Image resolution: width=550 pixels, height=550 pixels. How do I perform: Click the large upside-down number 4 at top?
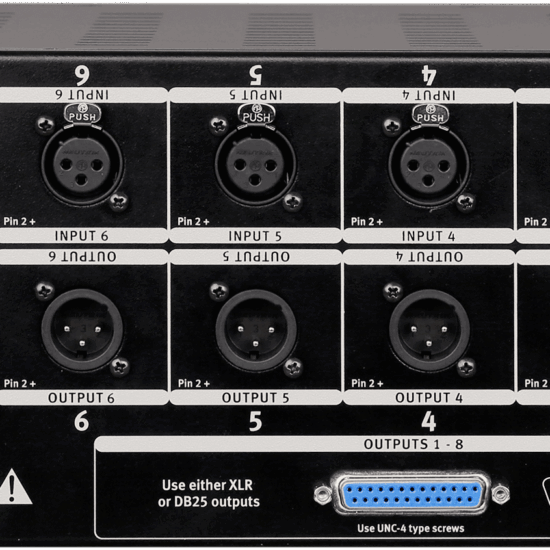tap(429, 75)
